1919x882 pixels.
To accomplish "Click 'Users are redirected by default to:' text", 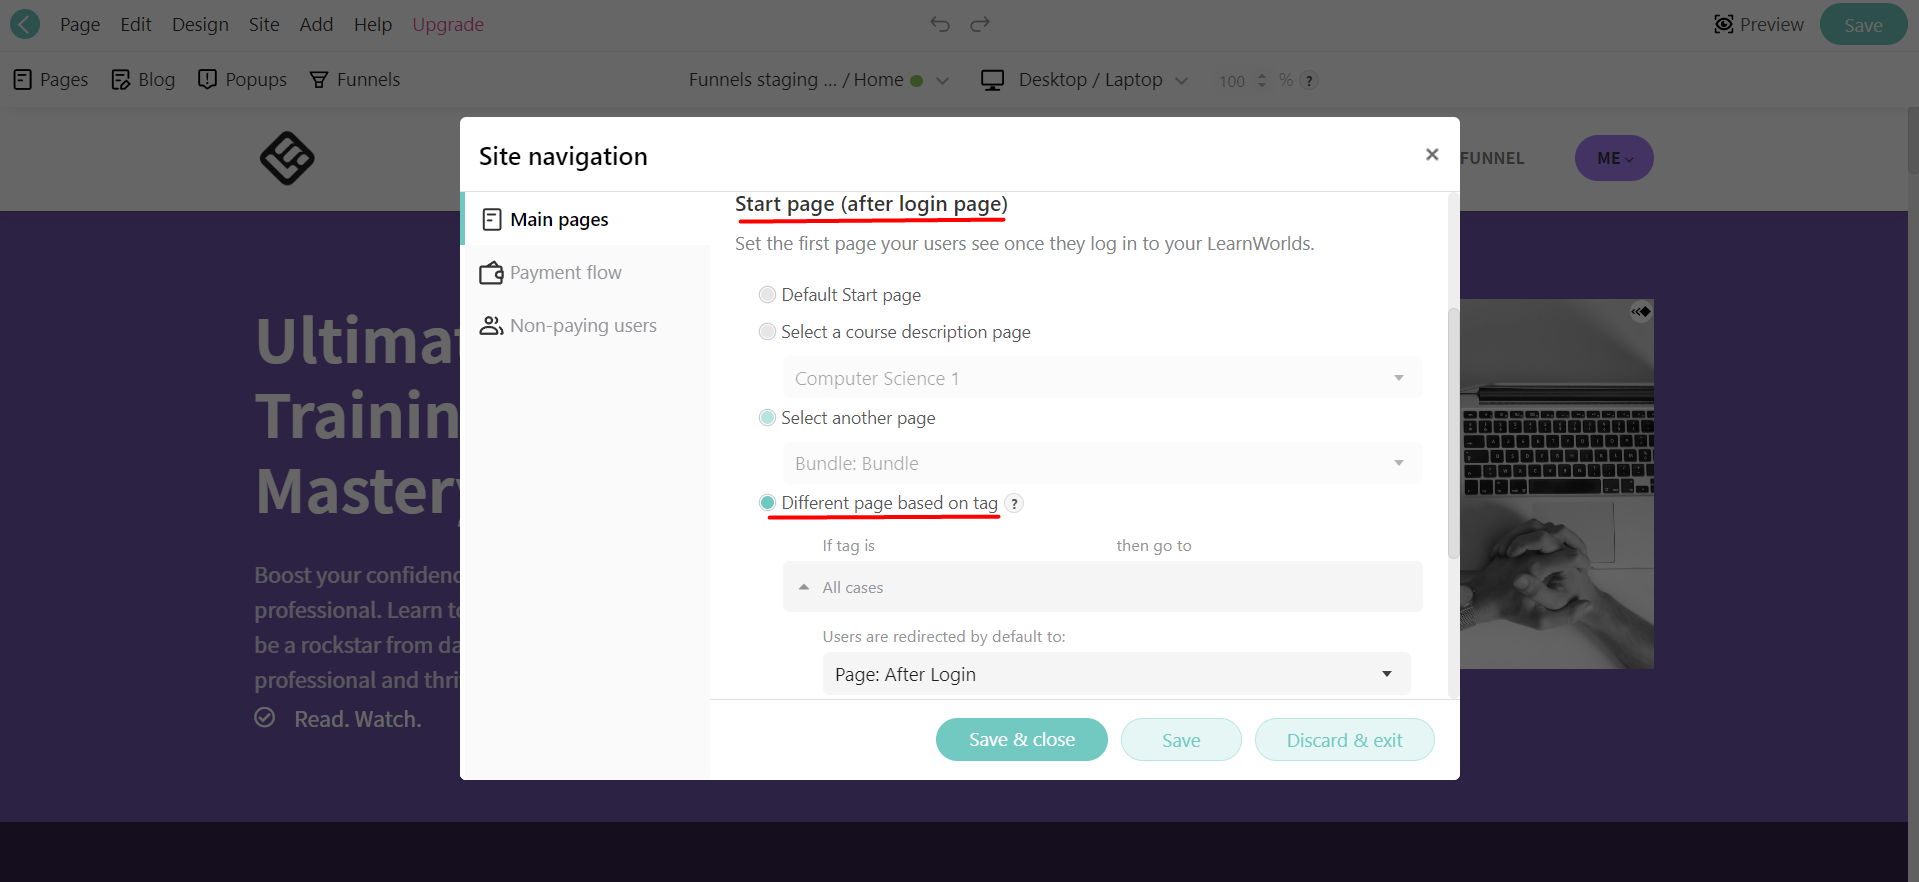I will [x=944, y=636].
